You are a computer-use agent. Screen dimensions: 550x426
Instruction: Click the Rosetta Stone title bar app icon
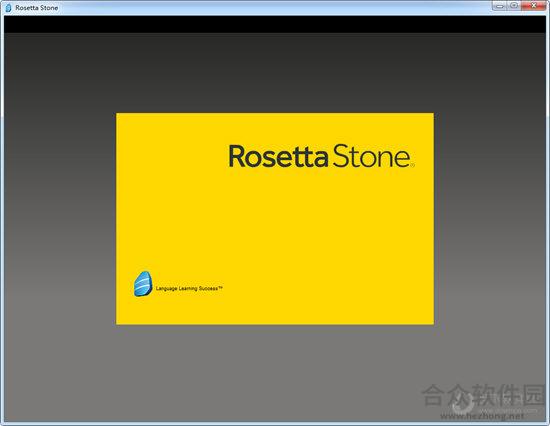coord(8,8)
